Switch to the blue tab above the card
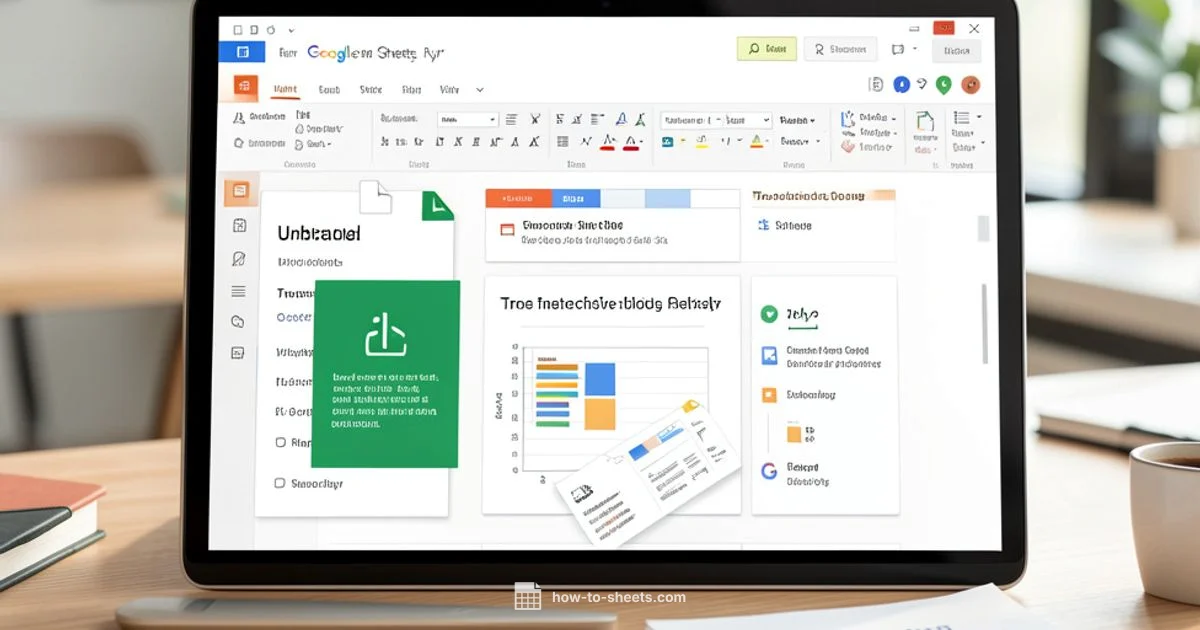The height and width of the screenshot is (630, 1200). pyautogui.click(x=575, y=199)
